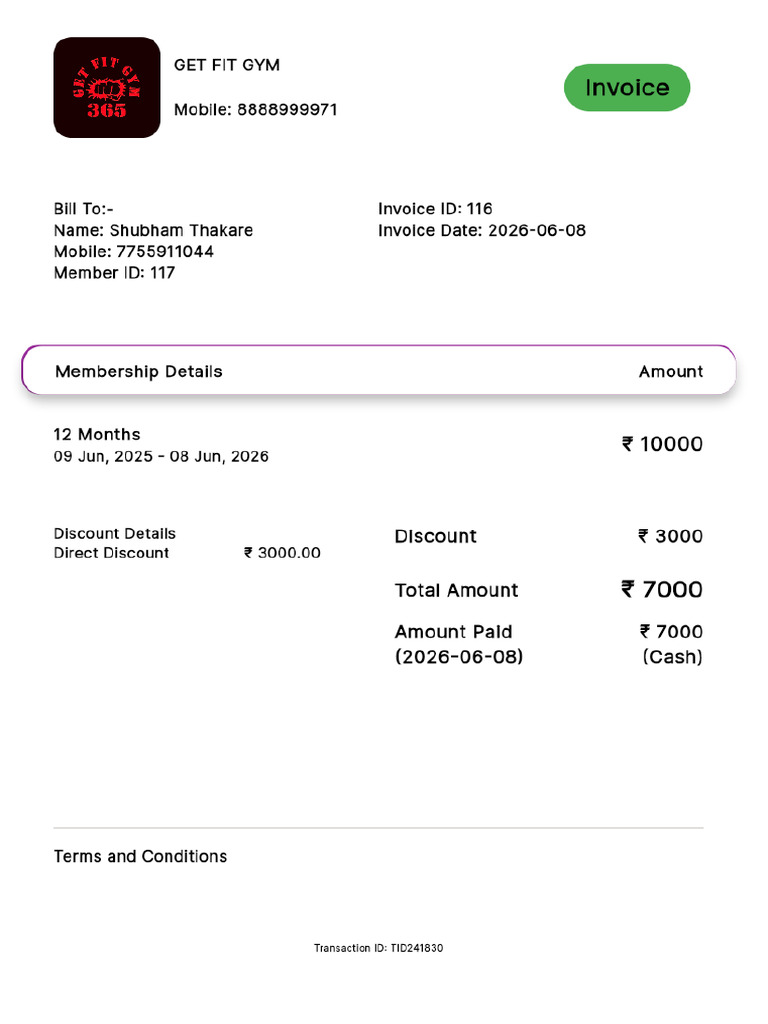Click the Direct Discount ₹ 3000.00 entry

pos(187,553)
